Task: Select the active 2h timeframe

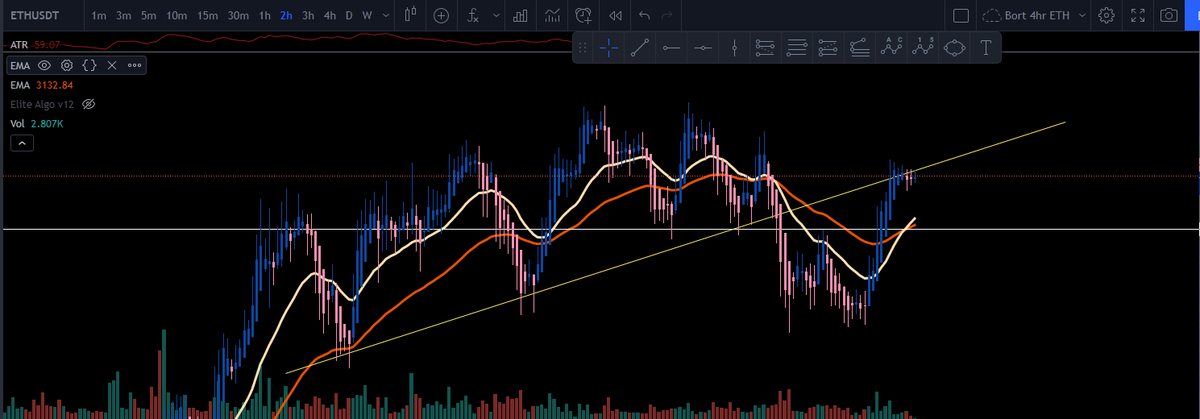Action: (287, 15)
